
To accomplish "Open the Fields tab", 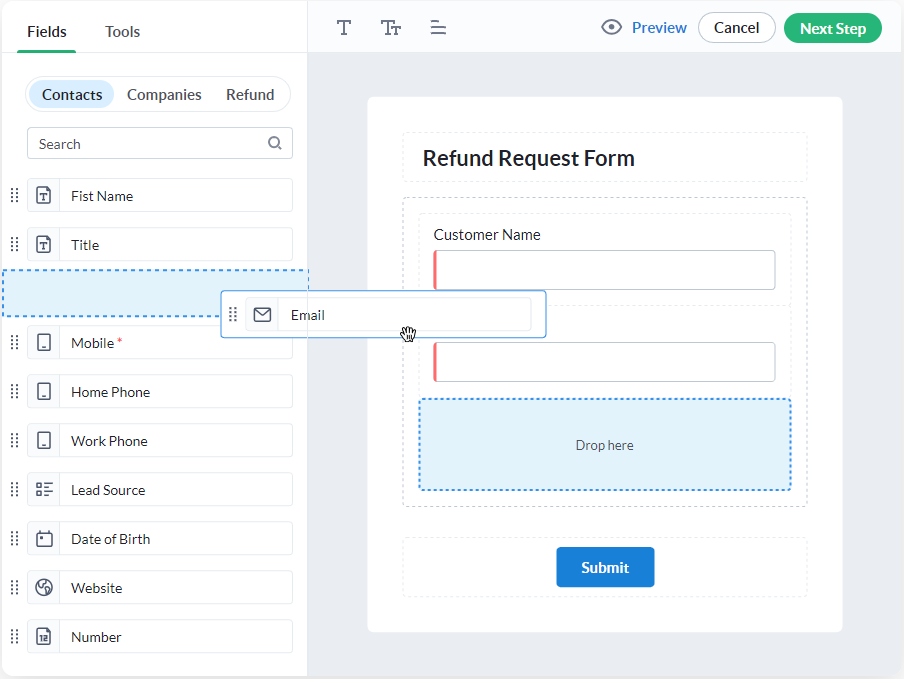I will point(47,32).
